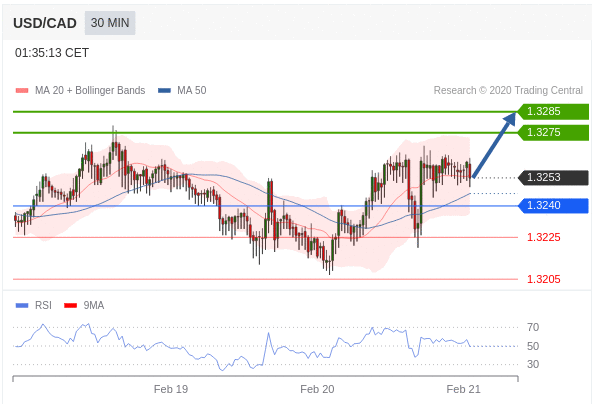
Task: Select the green 1.3275 resistance label
Action: [553, 133]
